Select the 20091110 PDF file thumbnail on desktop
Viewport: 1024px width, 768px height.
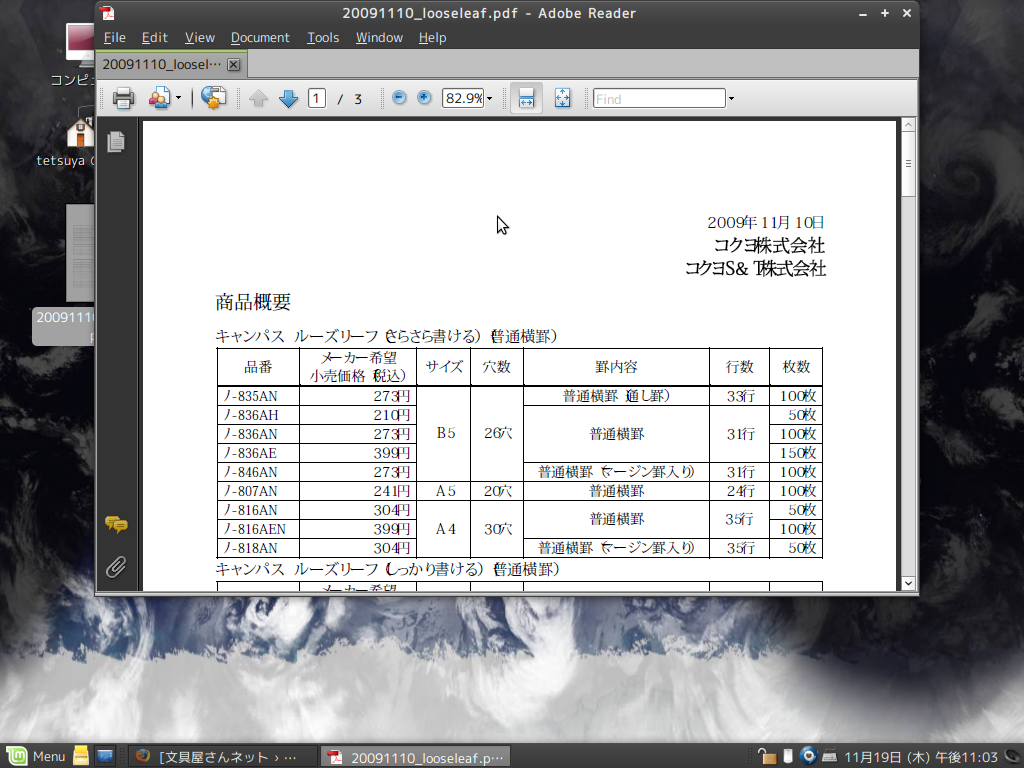(x=80, y=253)
